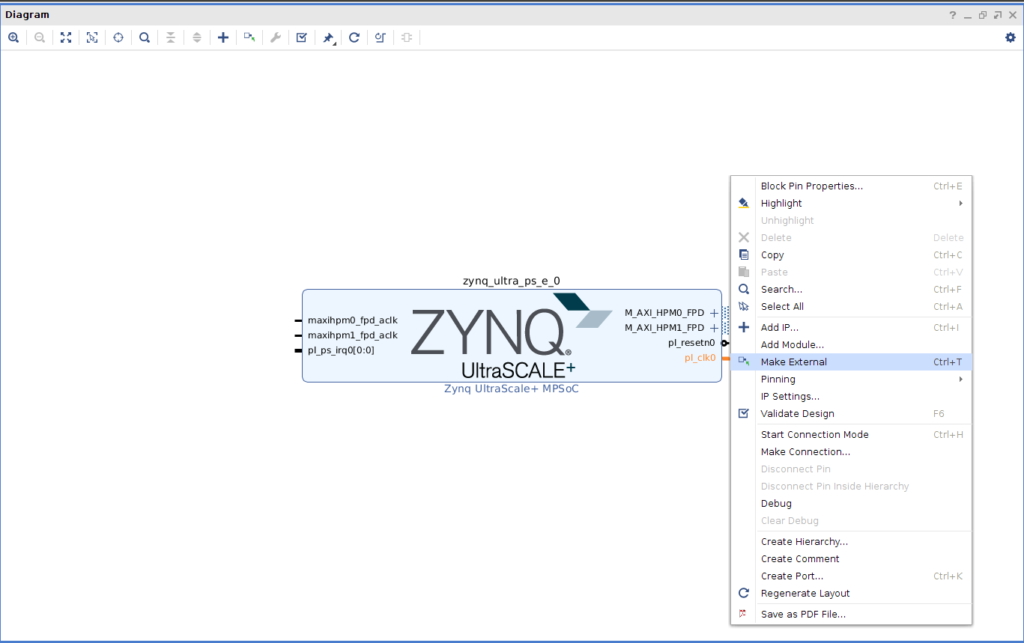Click the toolbar Regenerate Layout refresh icon
This screenshot has height=643, width=1024.
pos(354,37)
